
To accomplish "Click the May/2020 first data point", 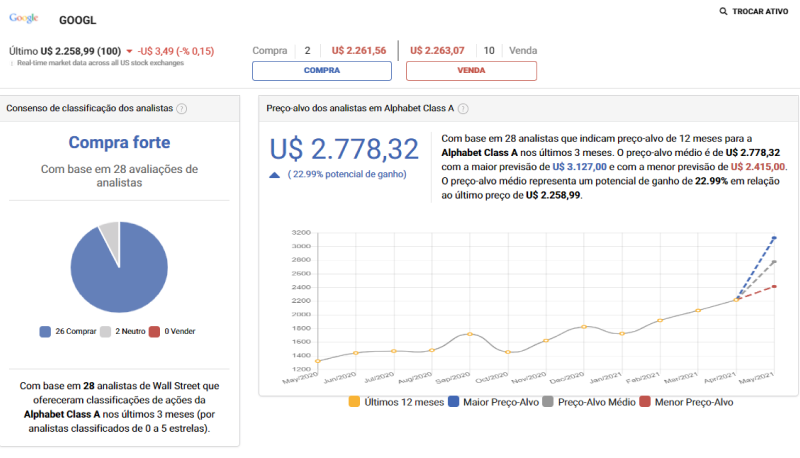I will pos(318,361).
